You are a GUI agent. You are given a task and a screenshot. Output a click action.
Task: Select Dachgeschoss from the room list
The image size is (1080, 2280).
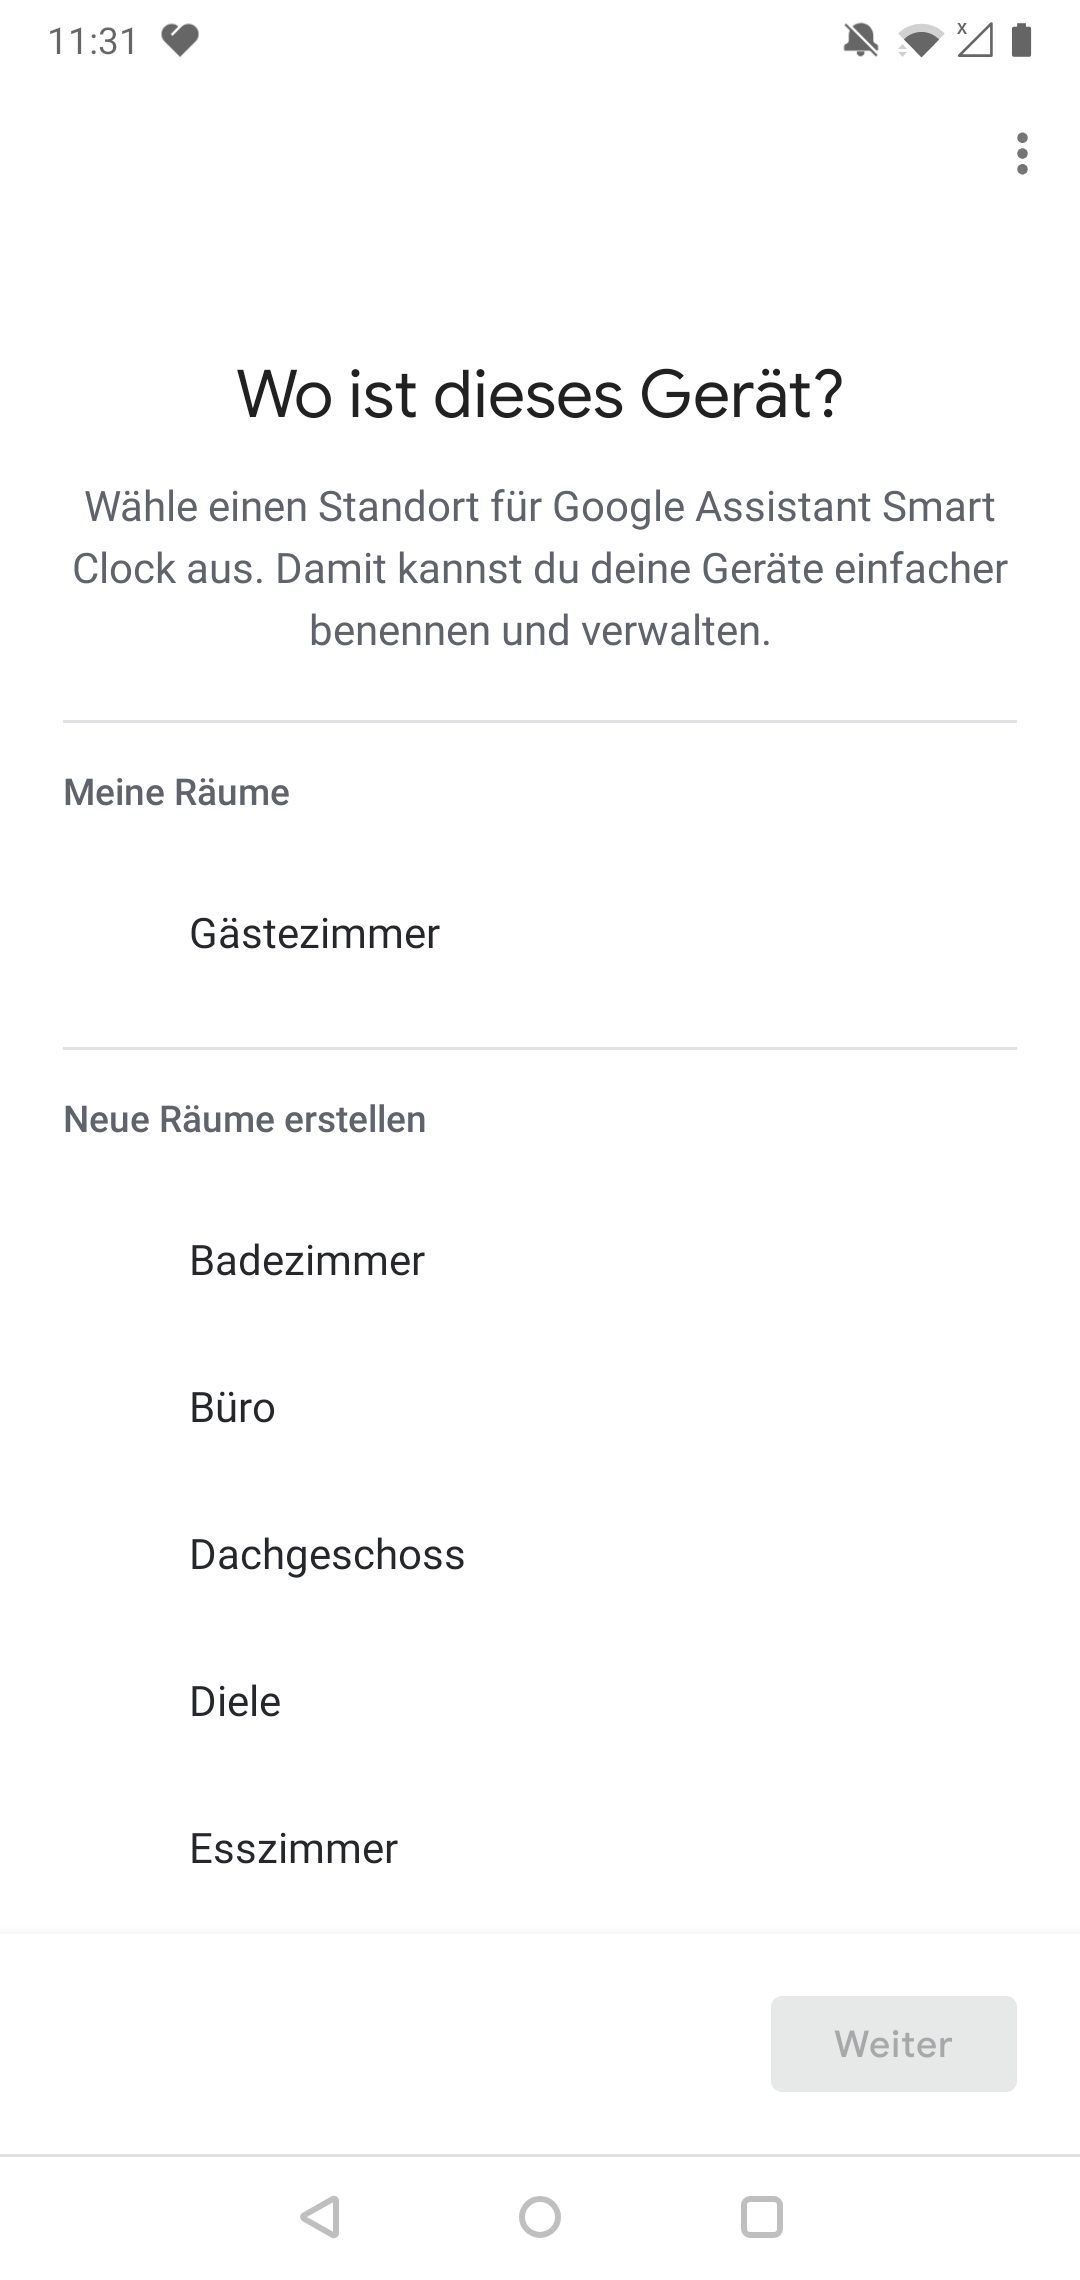tap(327, 1555)
